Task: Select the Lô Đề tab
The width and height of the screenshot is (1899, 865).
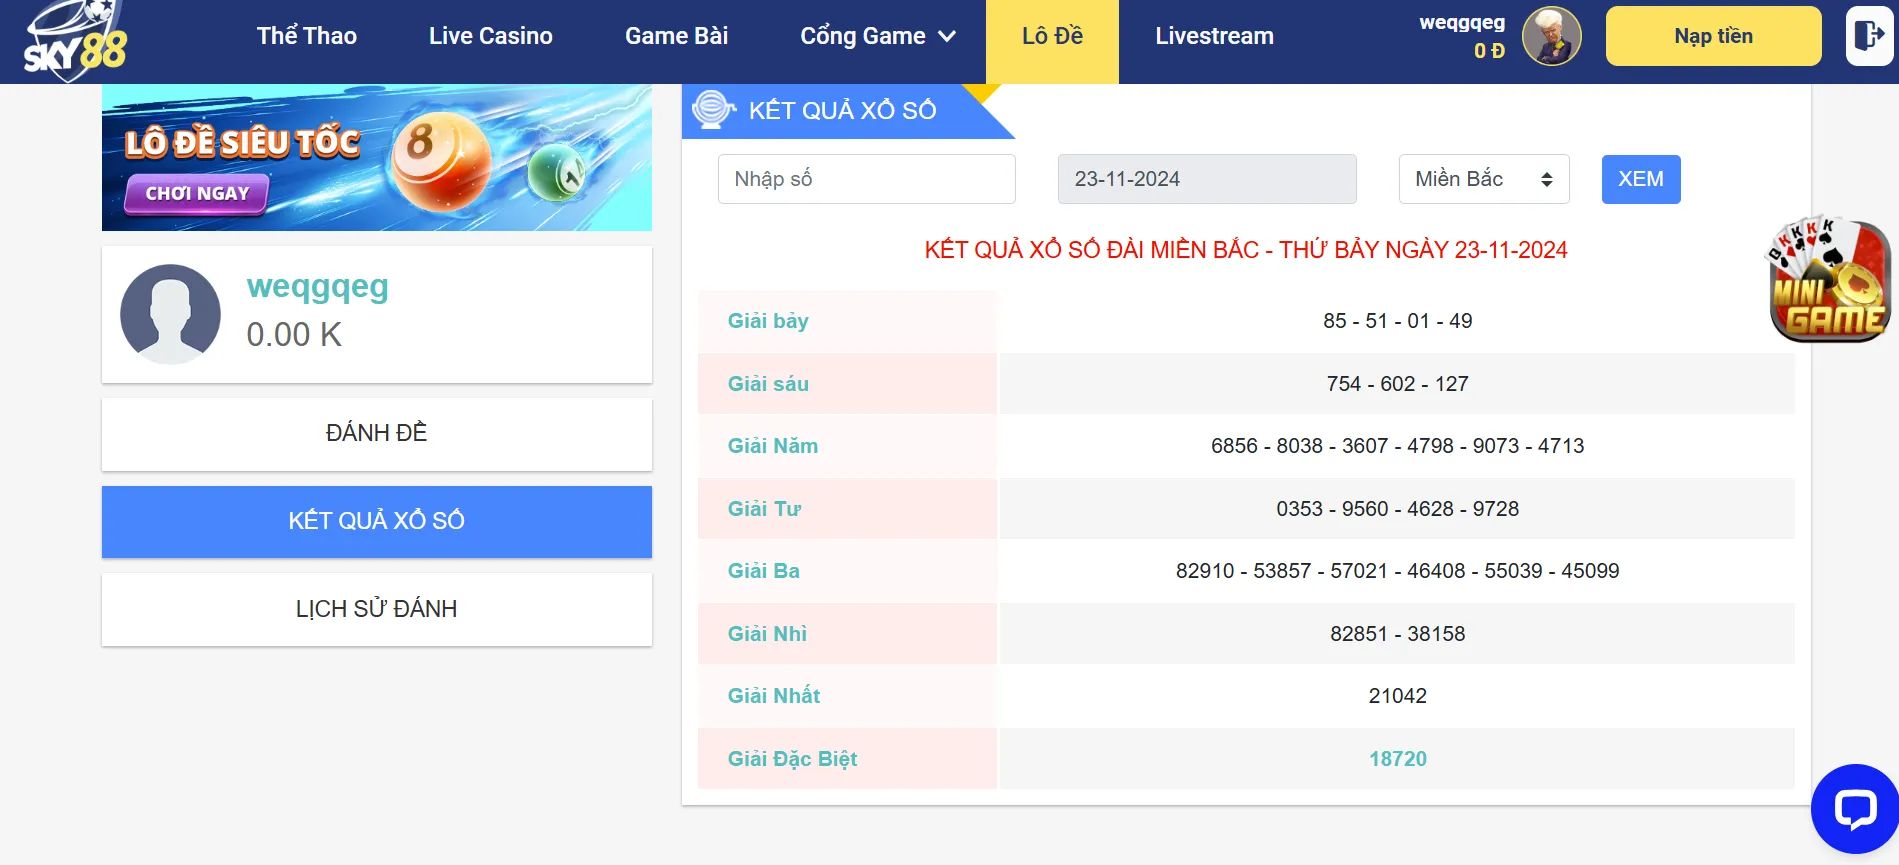Action: [1052, 36]
